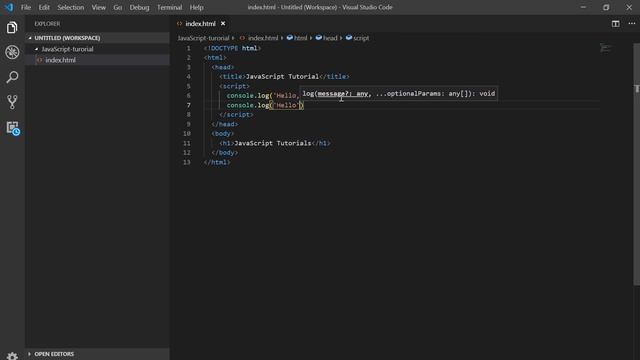The width and height of the screenshot is (640, 360).
Task: Select the index.html tab
Action: pyautogui.click(x=200, y=24)
